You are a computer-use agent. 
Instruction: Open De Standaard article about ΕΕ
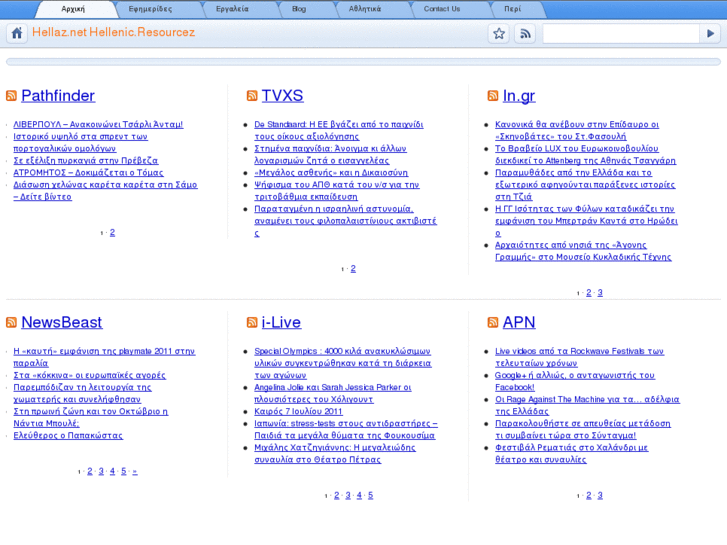pyautogui.click(x=339, y=130)
